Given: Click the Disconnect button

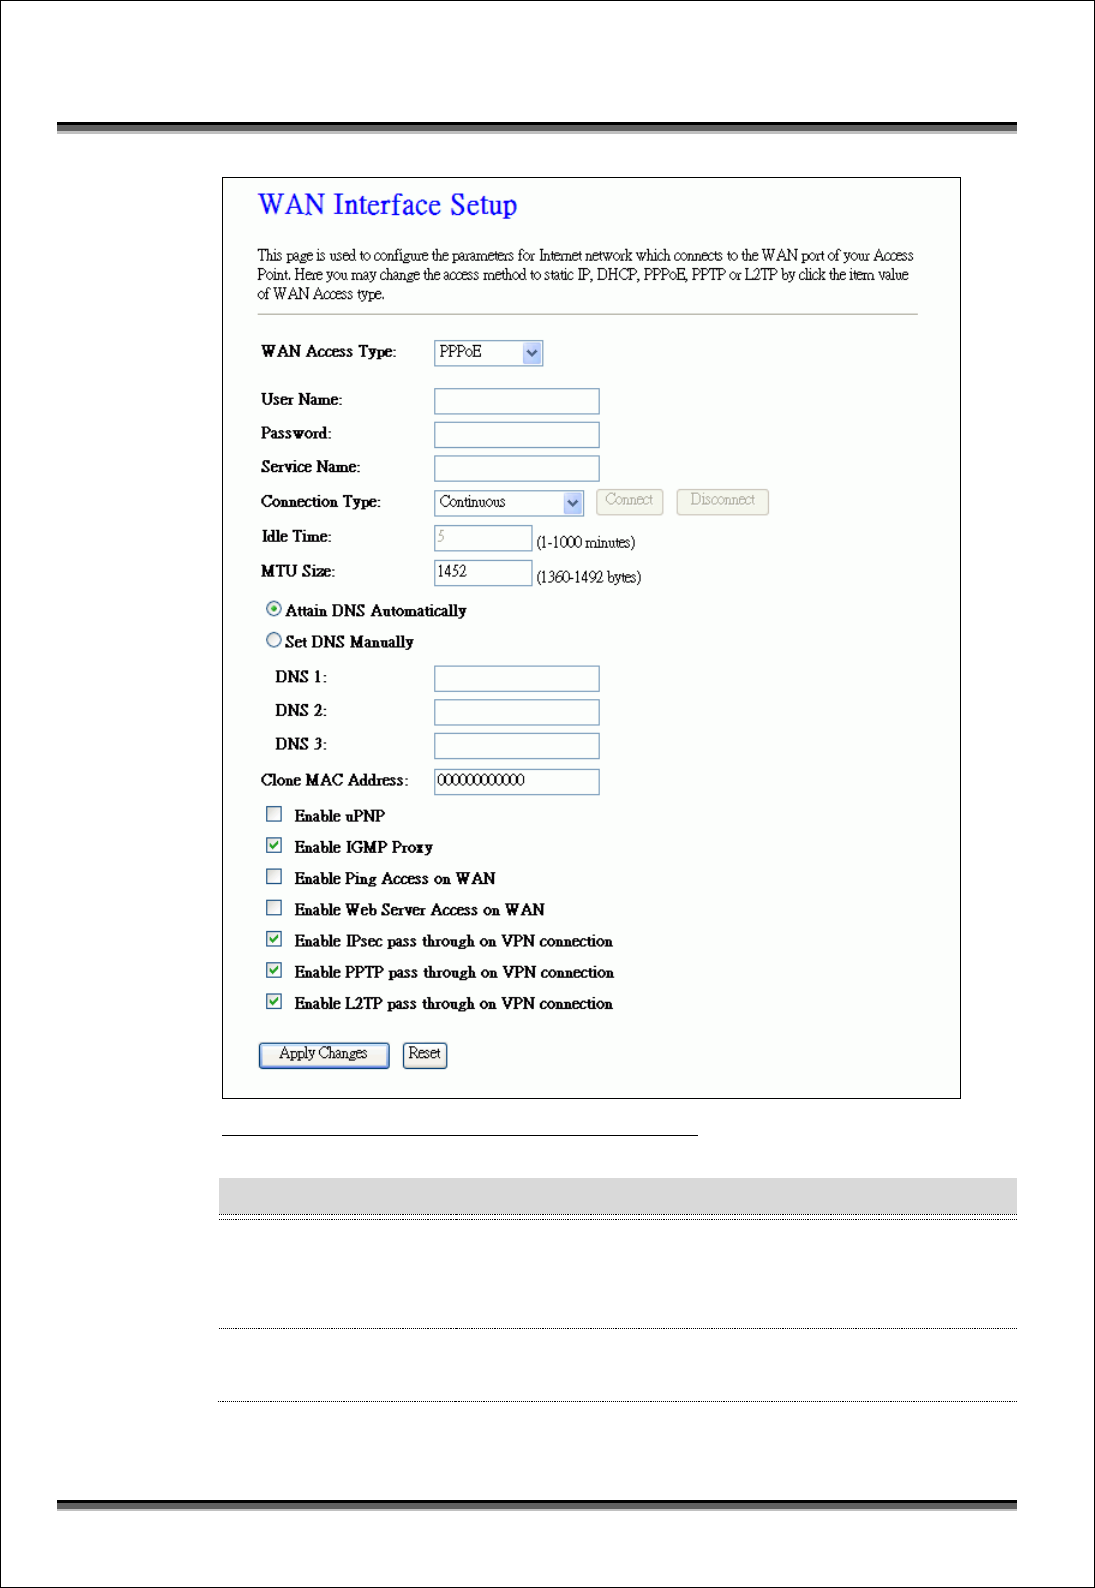Looking at the screenshot, I should pyautogui.click(x=722, y=501).
